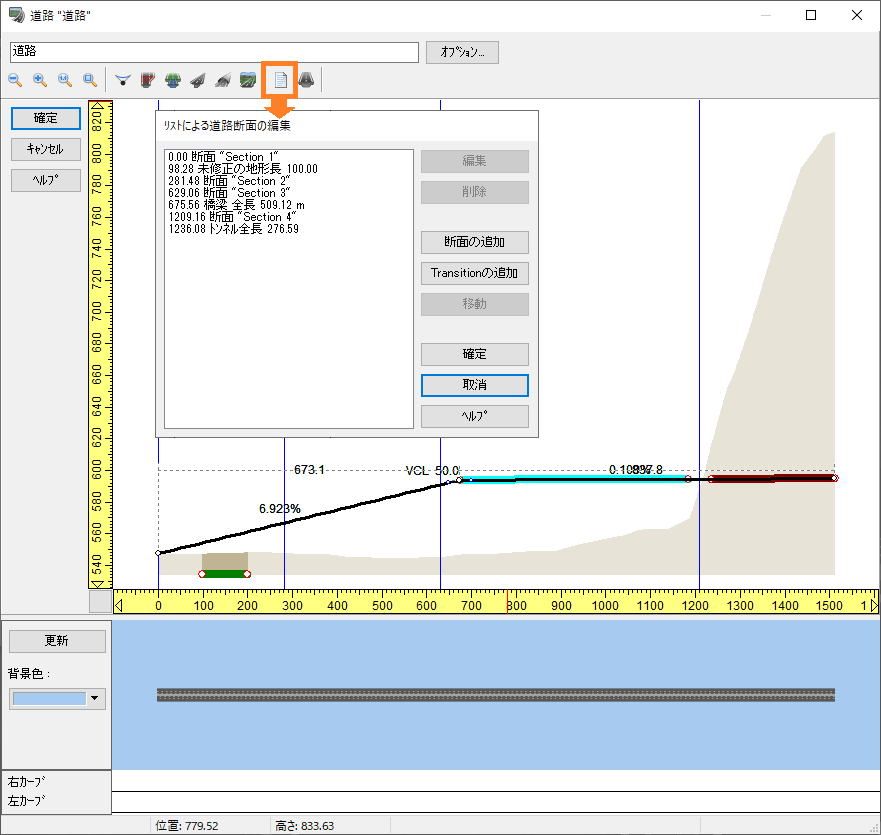Click the road name text field

[x=214, y=52]
